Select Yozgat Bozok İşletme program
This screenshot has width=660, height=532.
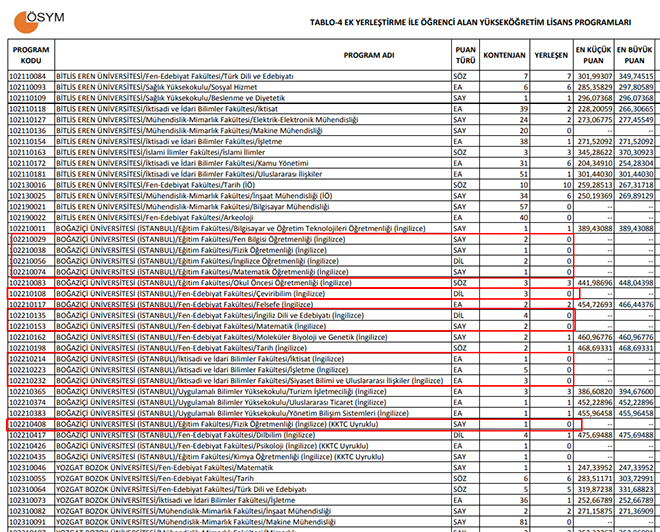[175, 500]
